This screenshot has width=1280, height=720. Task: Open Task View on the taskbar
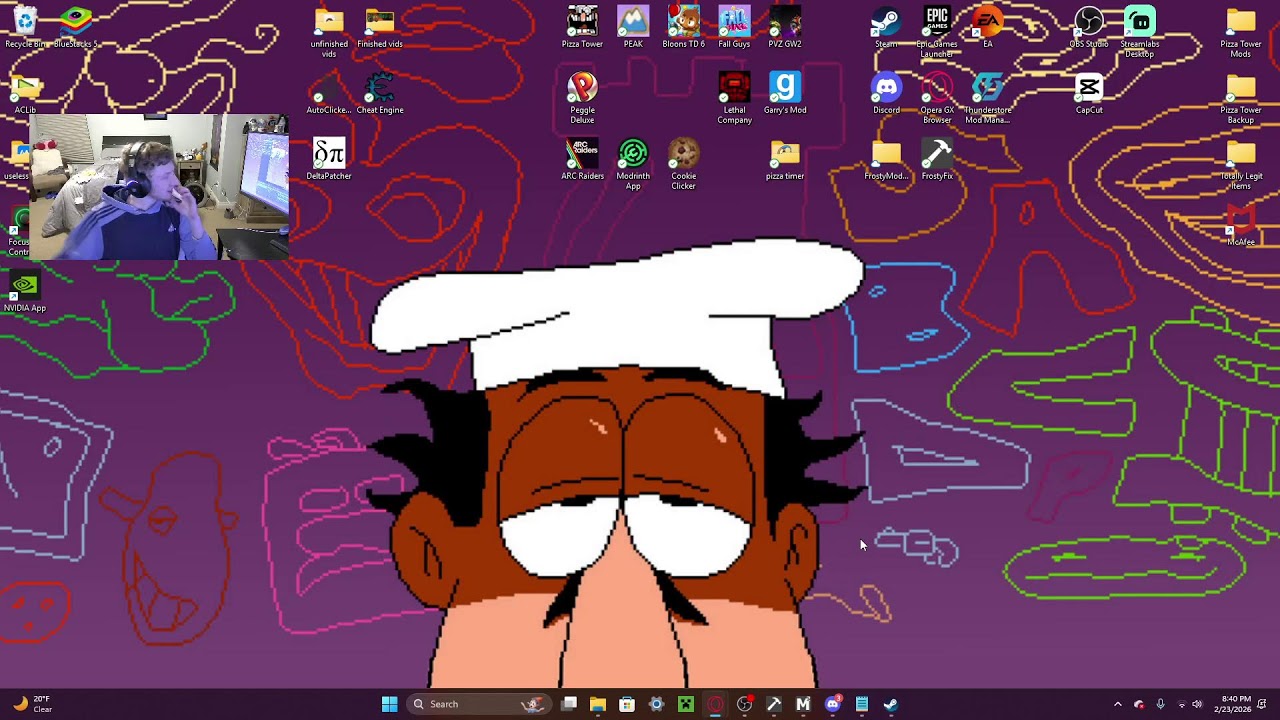click(x=569, y=704)
